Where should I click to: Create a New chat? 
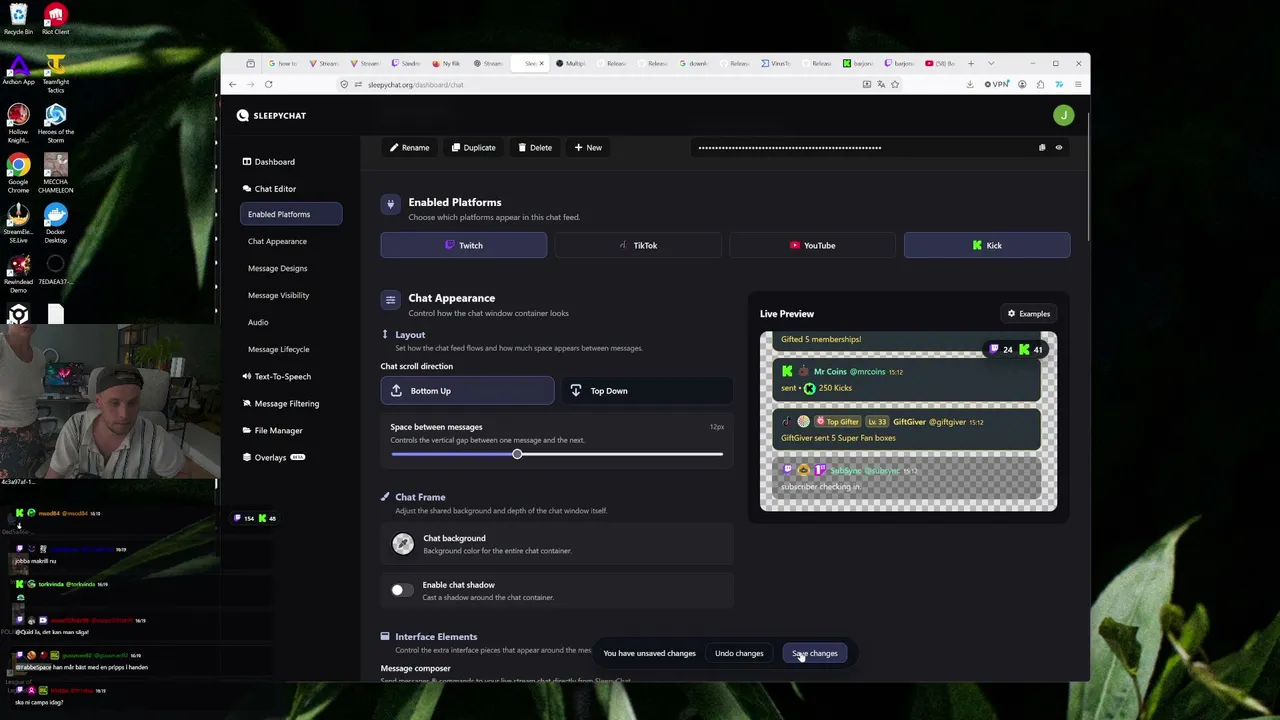click(588, 147)
